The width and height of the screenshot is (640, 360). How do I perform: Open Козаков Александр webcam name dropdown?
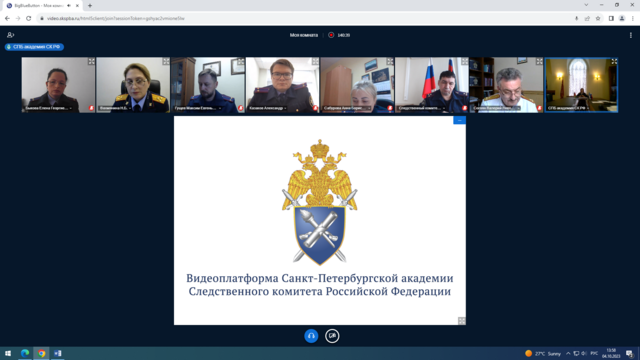coord(268,108)
